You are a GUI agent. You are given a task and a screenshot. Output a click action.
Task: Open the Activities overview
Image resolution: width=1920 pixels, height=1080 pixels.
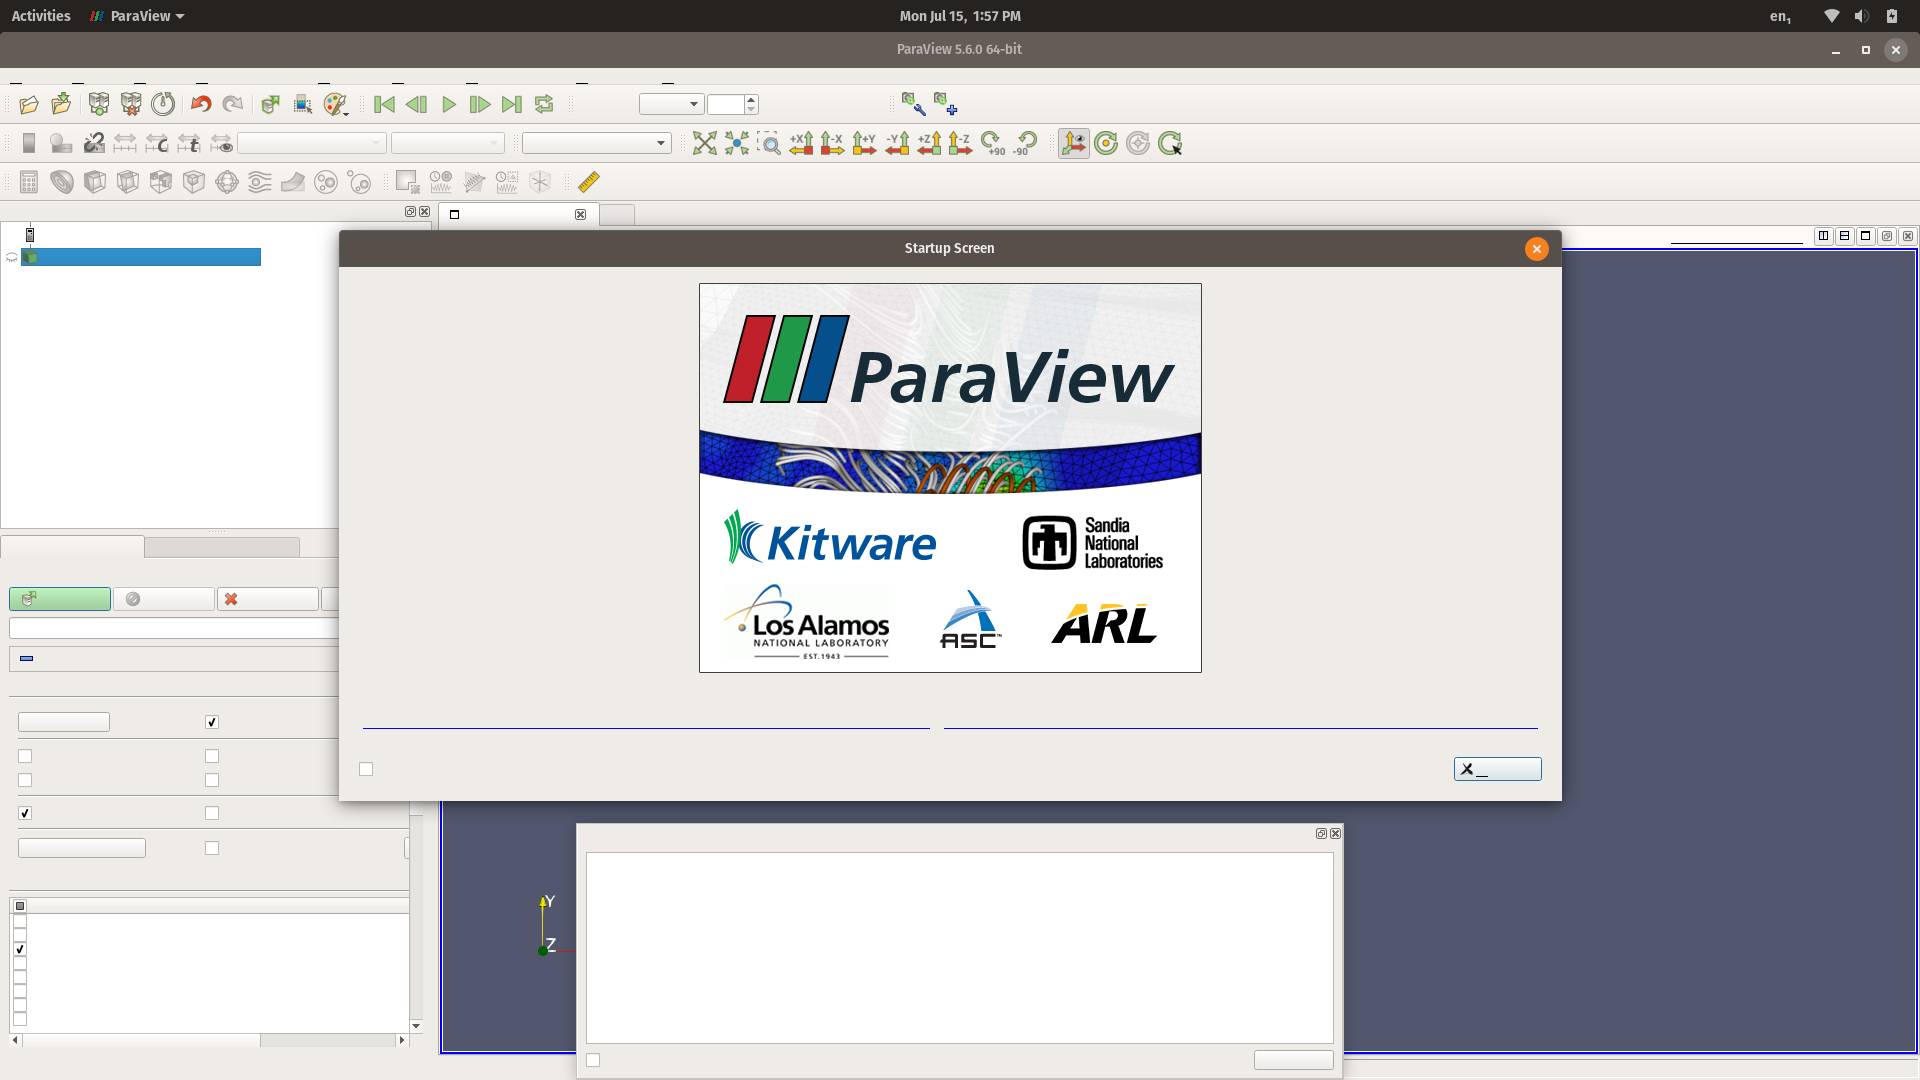[x=41, y=16]
